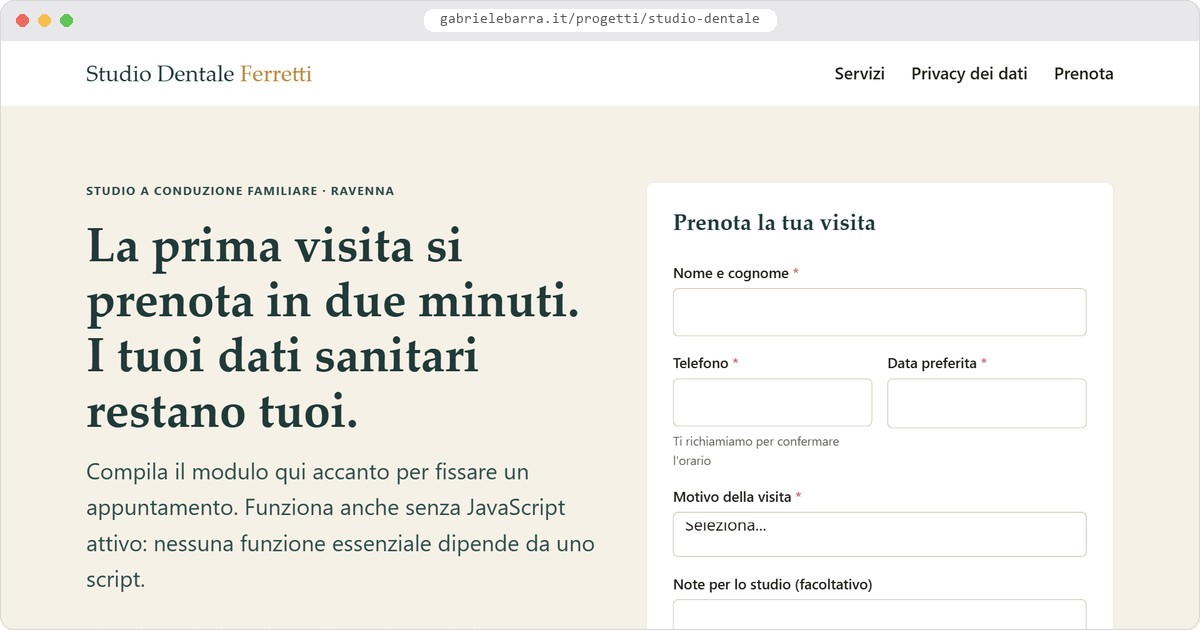Click the Studio Dentale Ferretti logo
This screenshot has height=630, width=1200.
click(x=199, y=74)
